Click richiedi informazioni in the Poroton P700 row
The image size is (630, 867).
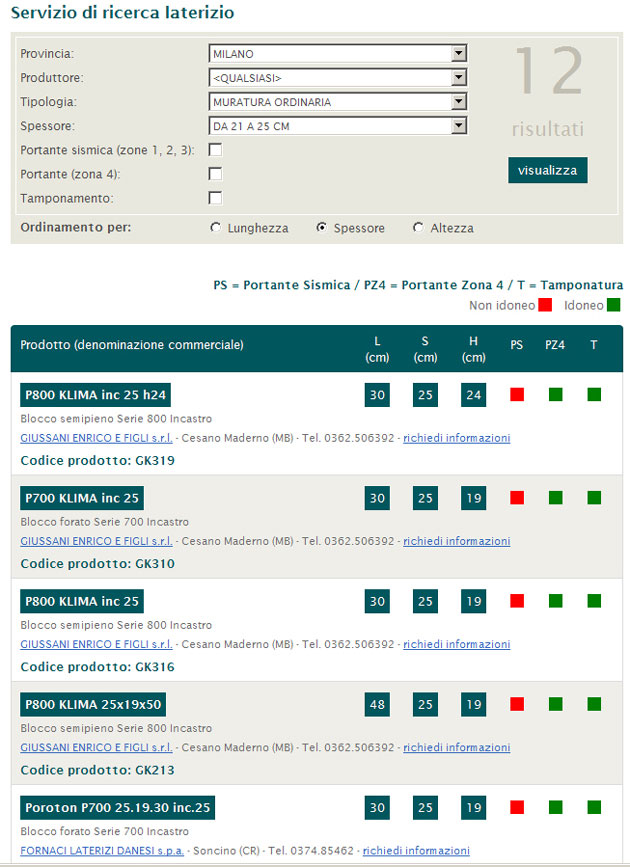click(416, 850)
